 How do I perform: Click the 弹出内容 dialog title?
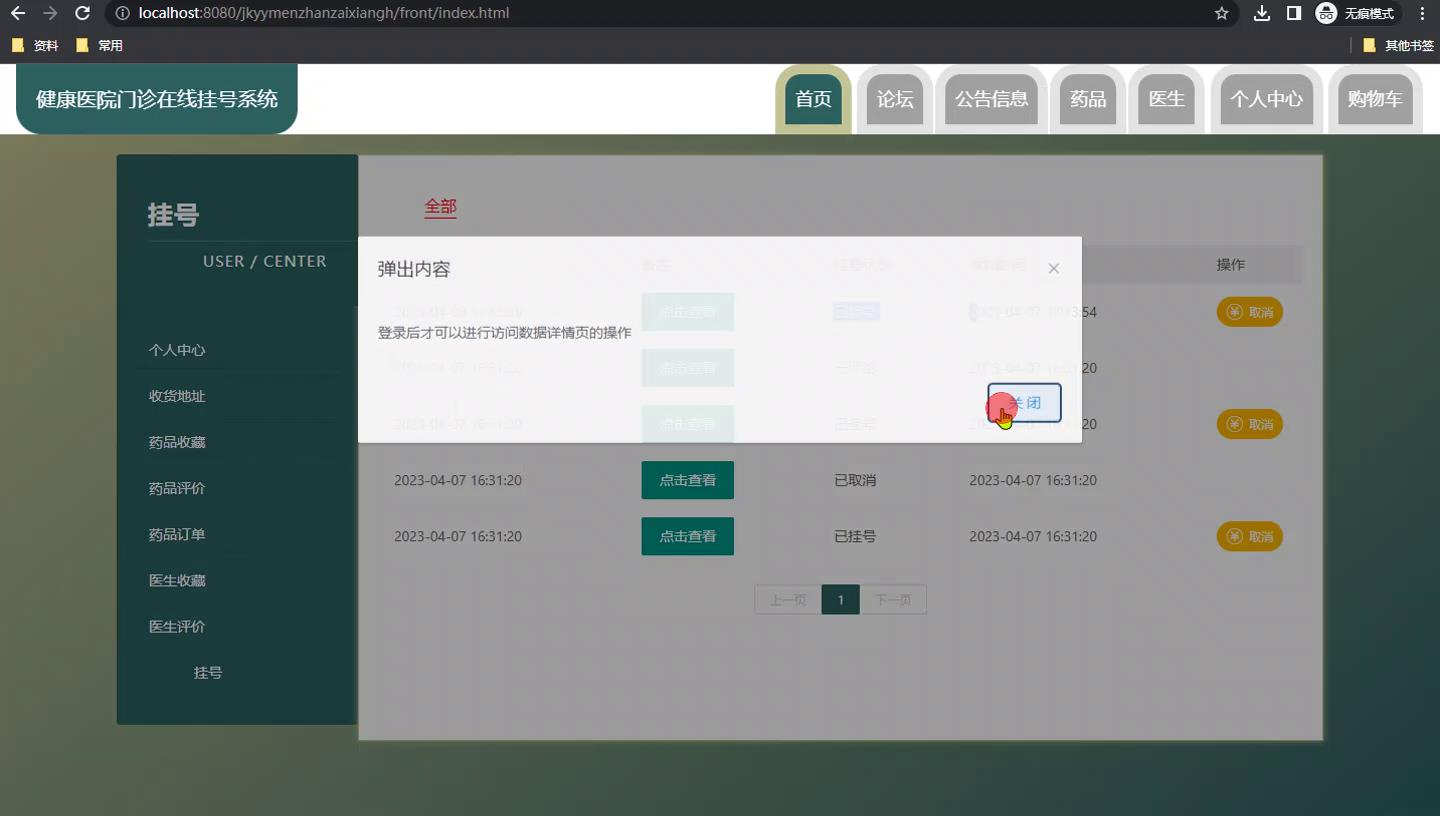414,269
